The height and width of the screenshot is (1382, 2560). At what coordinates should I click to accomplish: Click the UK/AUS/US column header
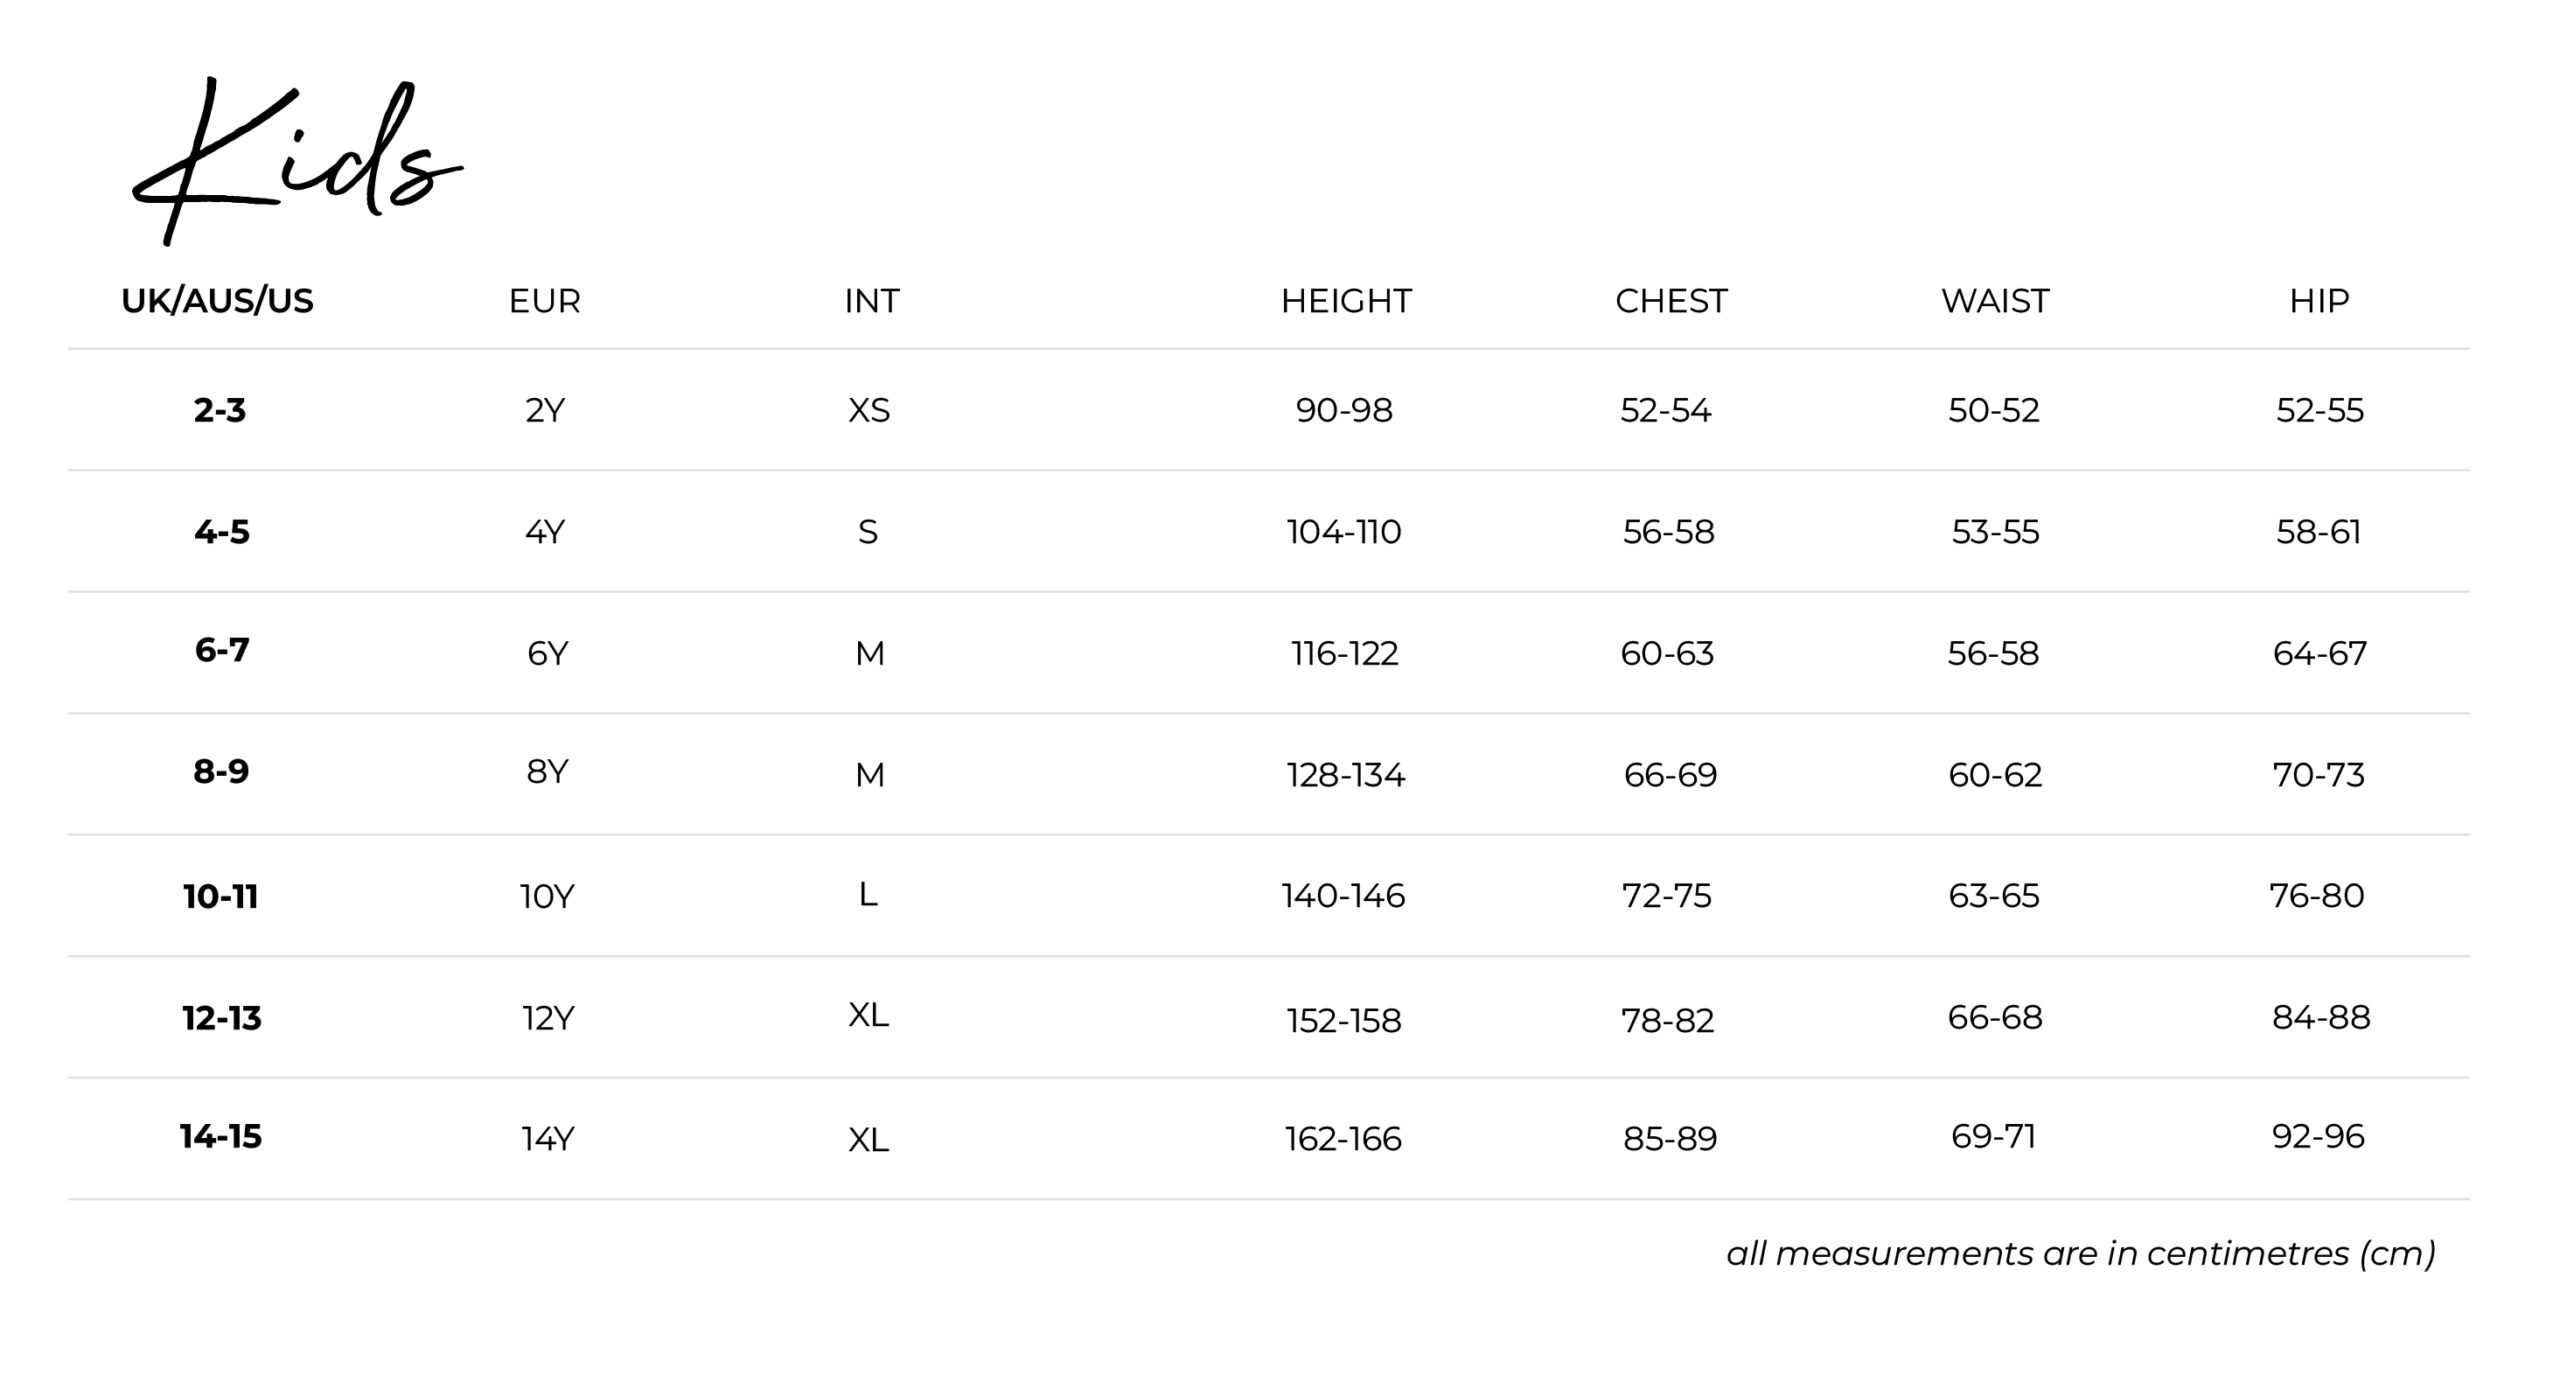coord(217,301)
